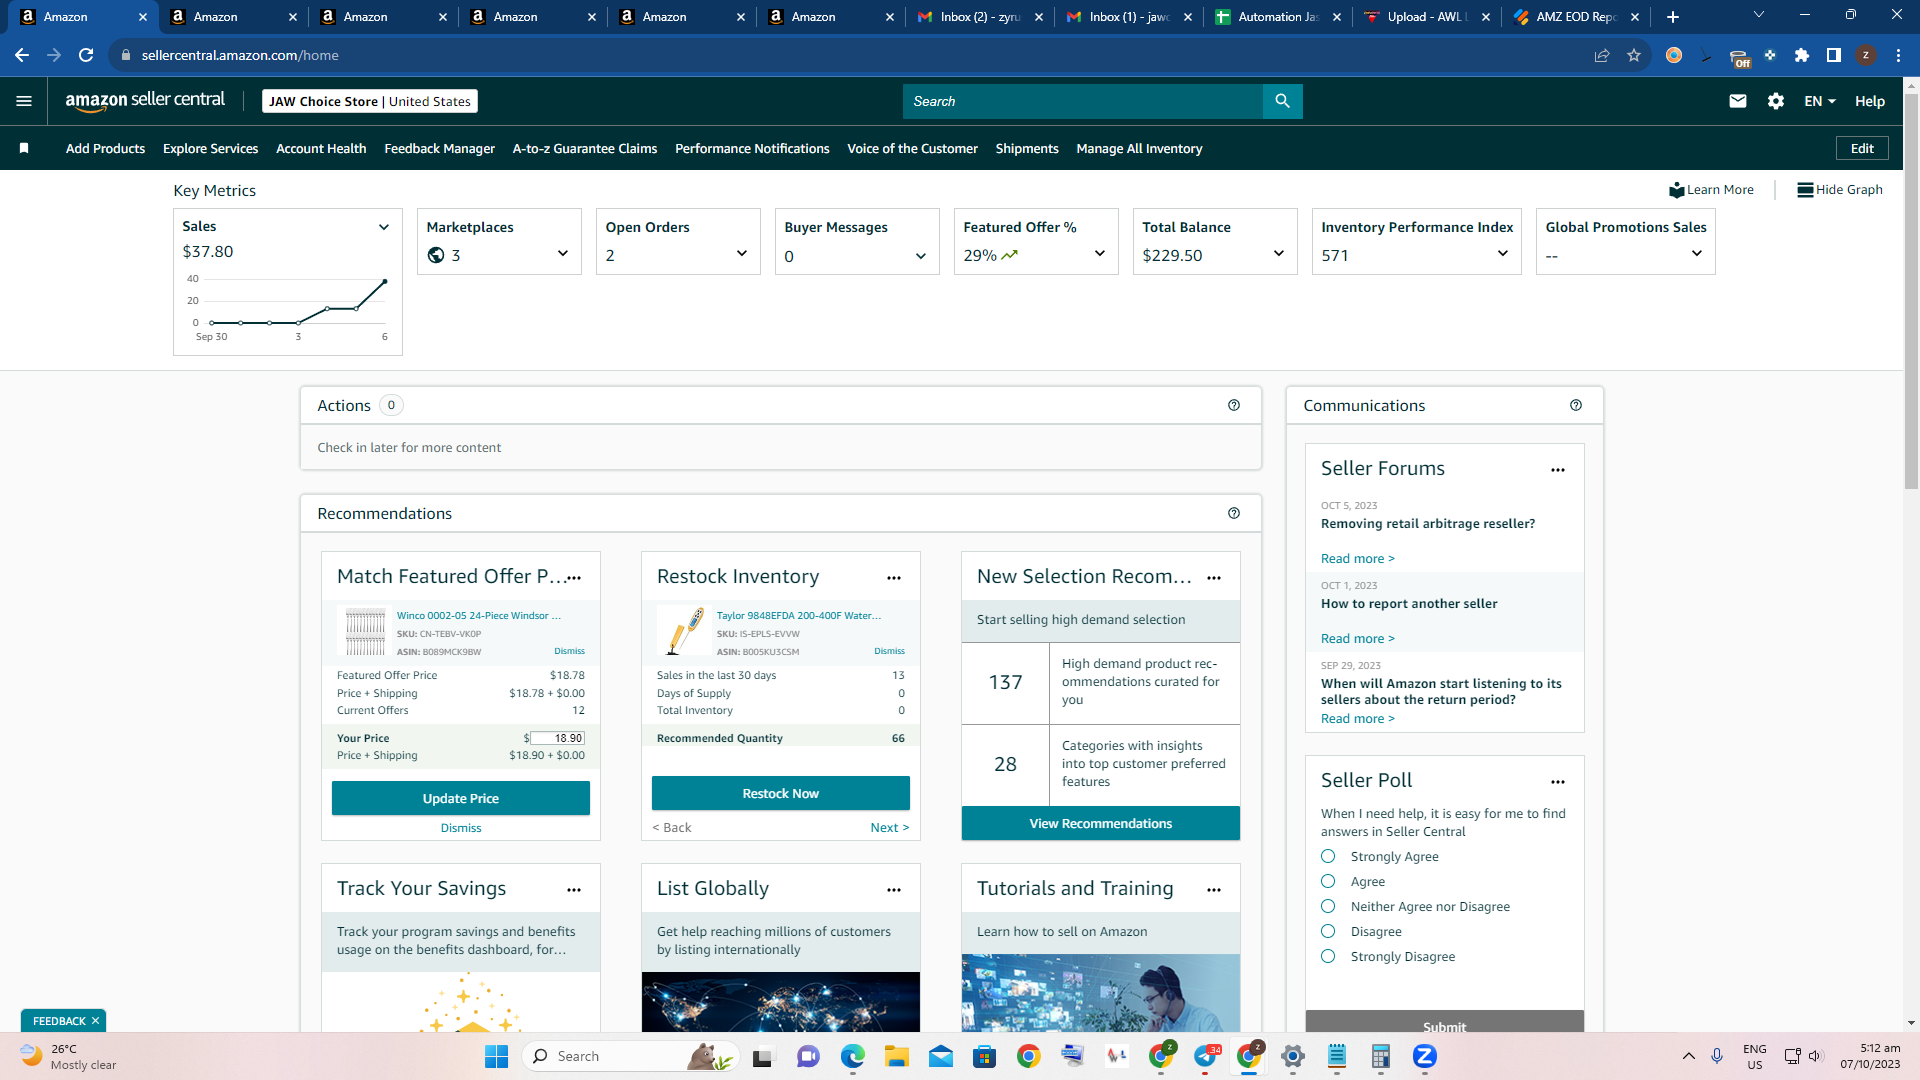Screen dimensions: 1920x1080
Task: Expand the Featured Offer % dropdown
Action: [1100, 254]
